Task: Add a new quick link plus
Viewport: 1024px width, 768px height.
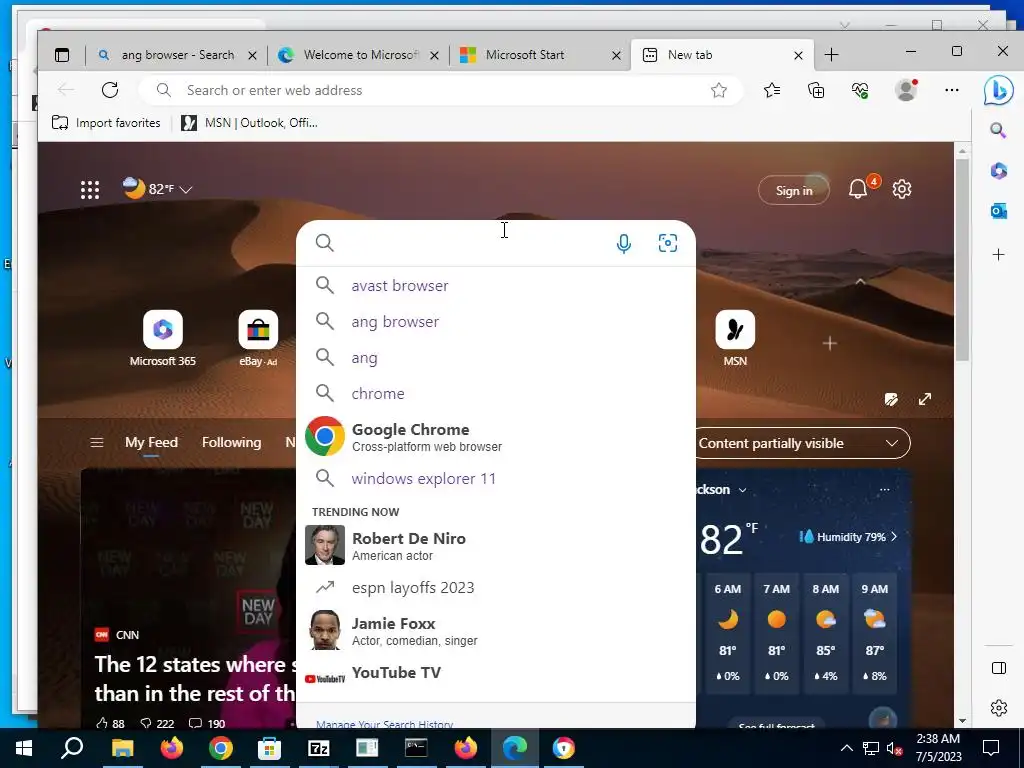Action: click(830, 344)
